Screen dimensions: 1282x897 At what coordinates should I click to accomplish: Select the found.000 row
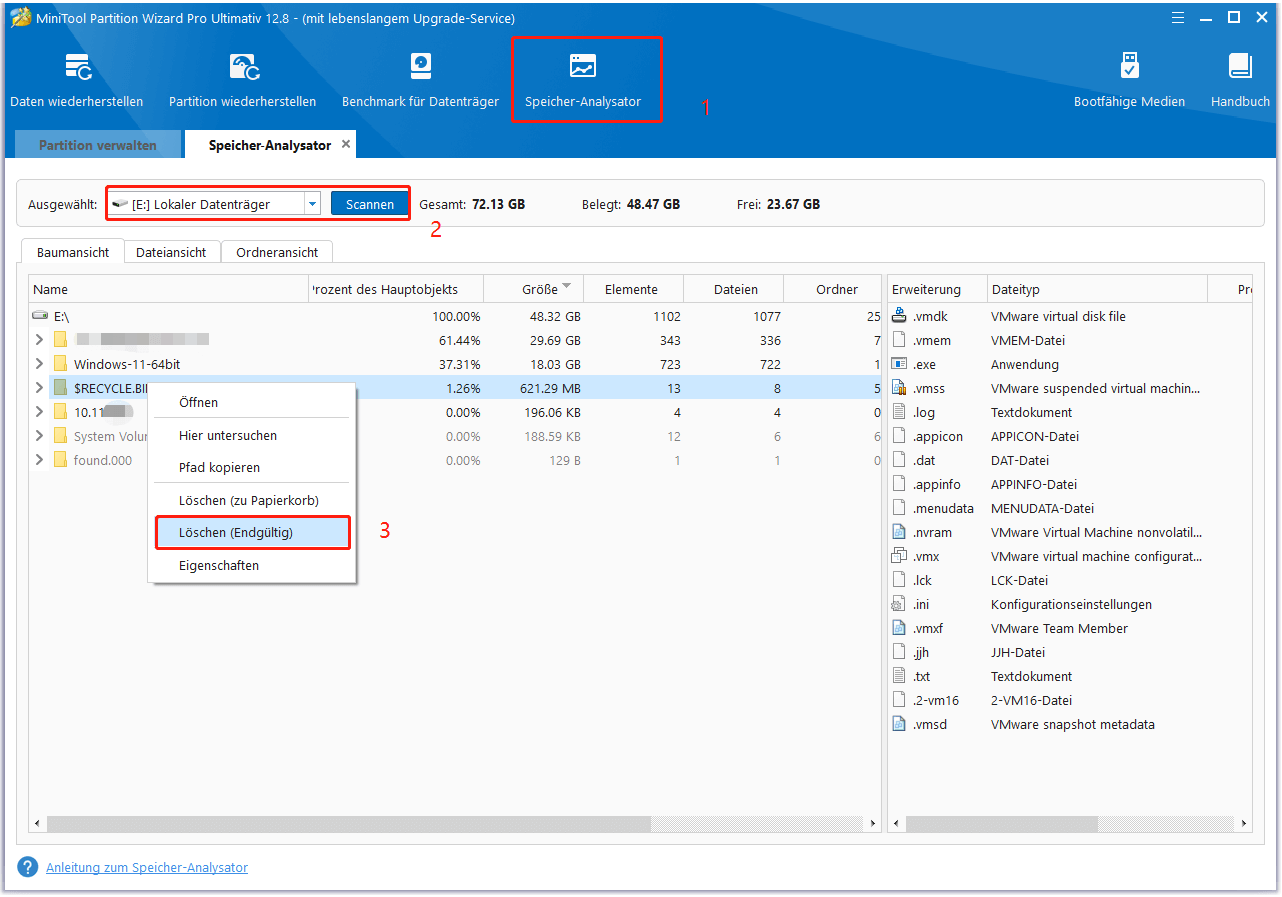454,460
